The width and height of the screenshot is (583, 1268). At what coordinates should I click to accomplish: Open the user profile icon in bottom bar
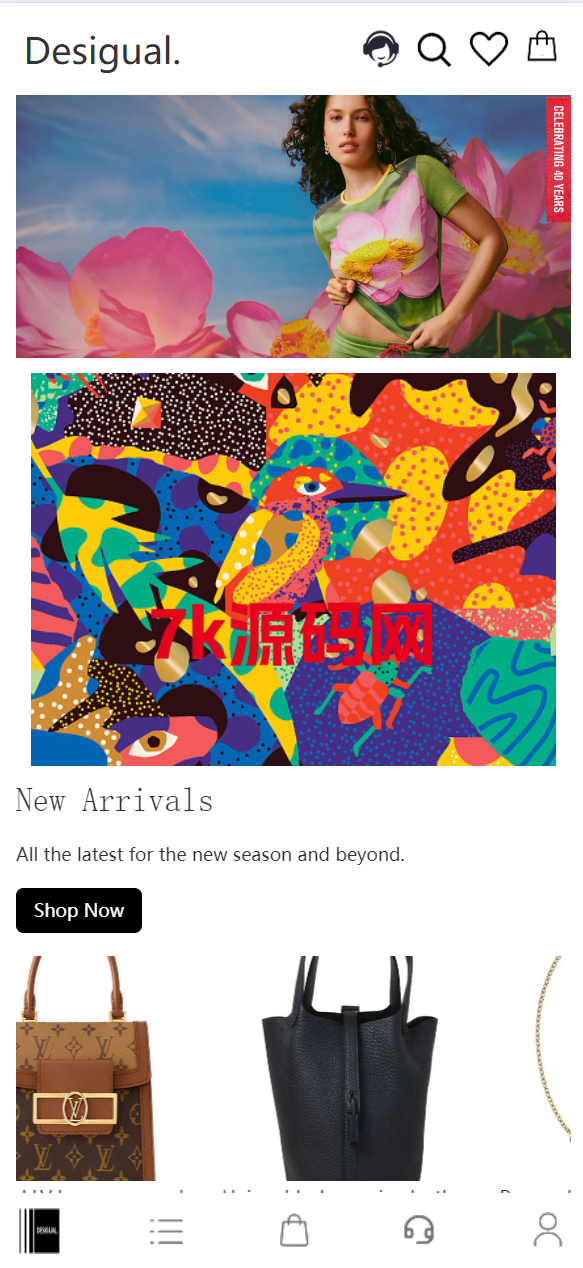tap(548, 1230)
